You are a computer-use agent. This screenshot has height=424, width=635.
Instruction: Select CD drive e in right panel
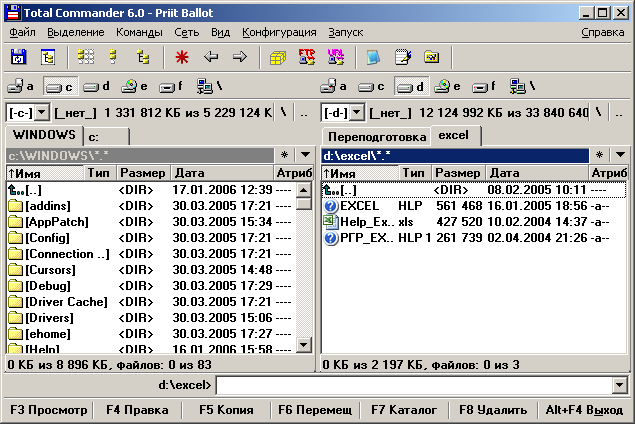447,86
